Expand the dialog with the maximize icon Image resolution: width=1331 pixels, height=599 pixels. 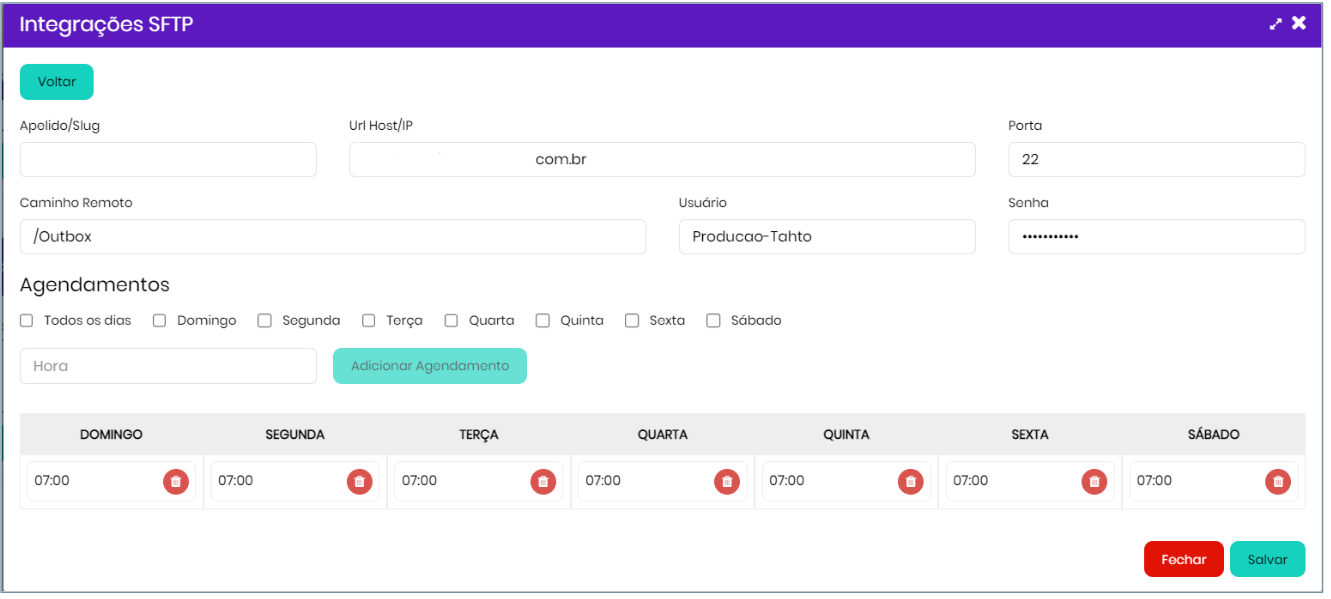(x=1275, y=24)
